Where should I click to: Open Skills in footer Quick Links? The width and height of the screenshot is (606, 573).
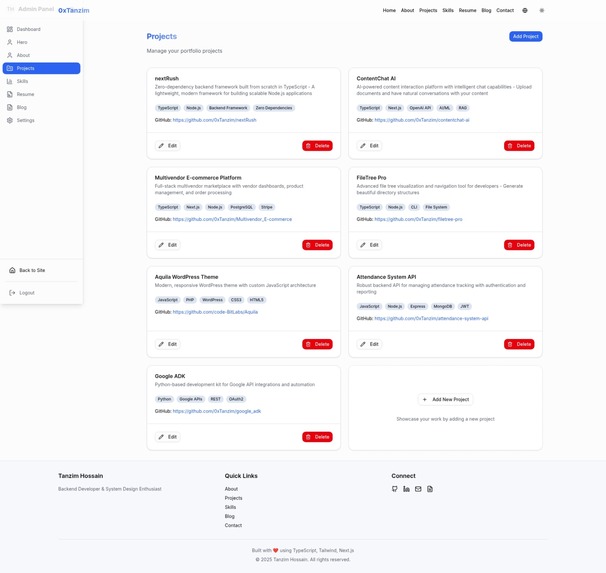coord(230,507)
